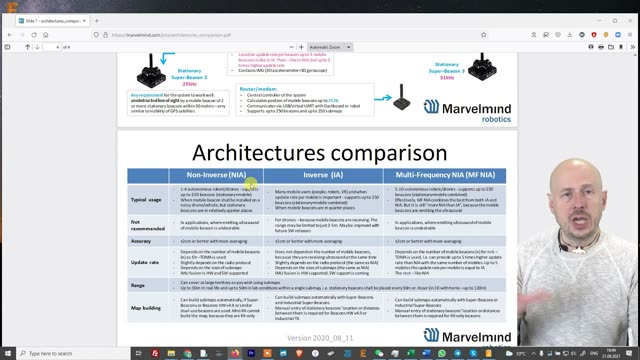The image size is (640, 360).
Task: Select the architectures_comparison browser tab
Action: click(52, 21)
